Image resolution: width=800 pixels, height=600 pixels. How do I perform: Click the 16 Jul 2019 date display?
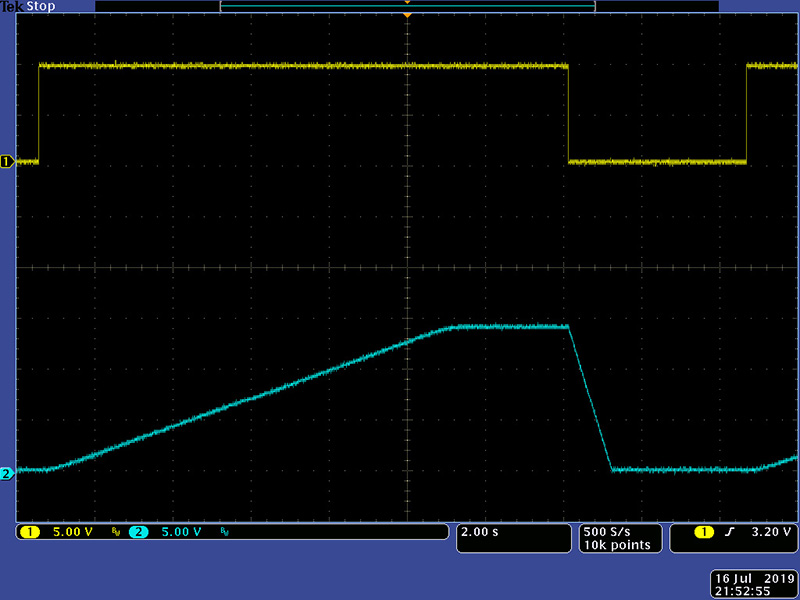click(x=751, y=579)
